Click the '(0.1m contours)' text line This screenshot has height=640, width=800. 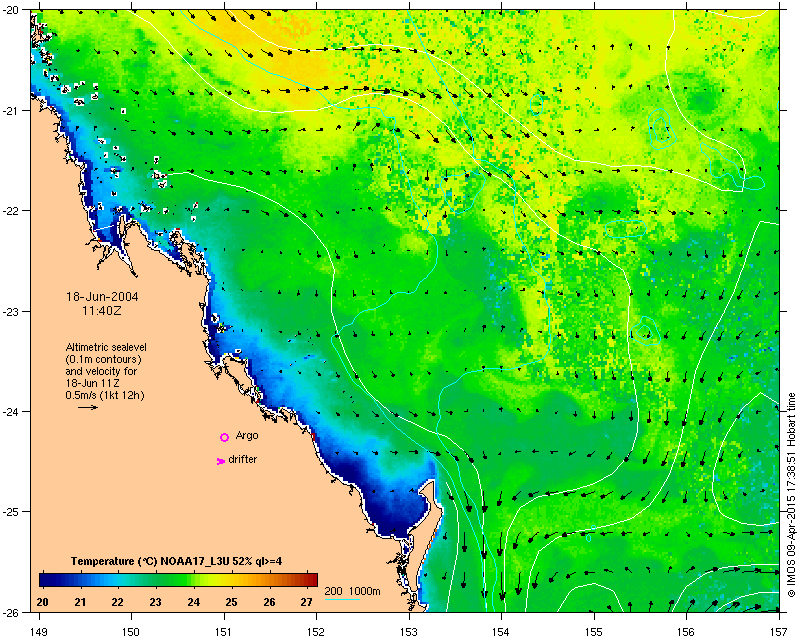point(104,359)
